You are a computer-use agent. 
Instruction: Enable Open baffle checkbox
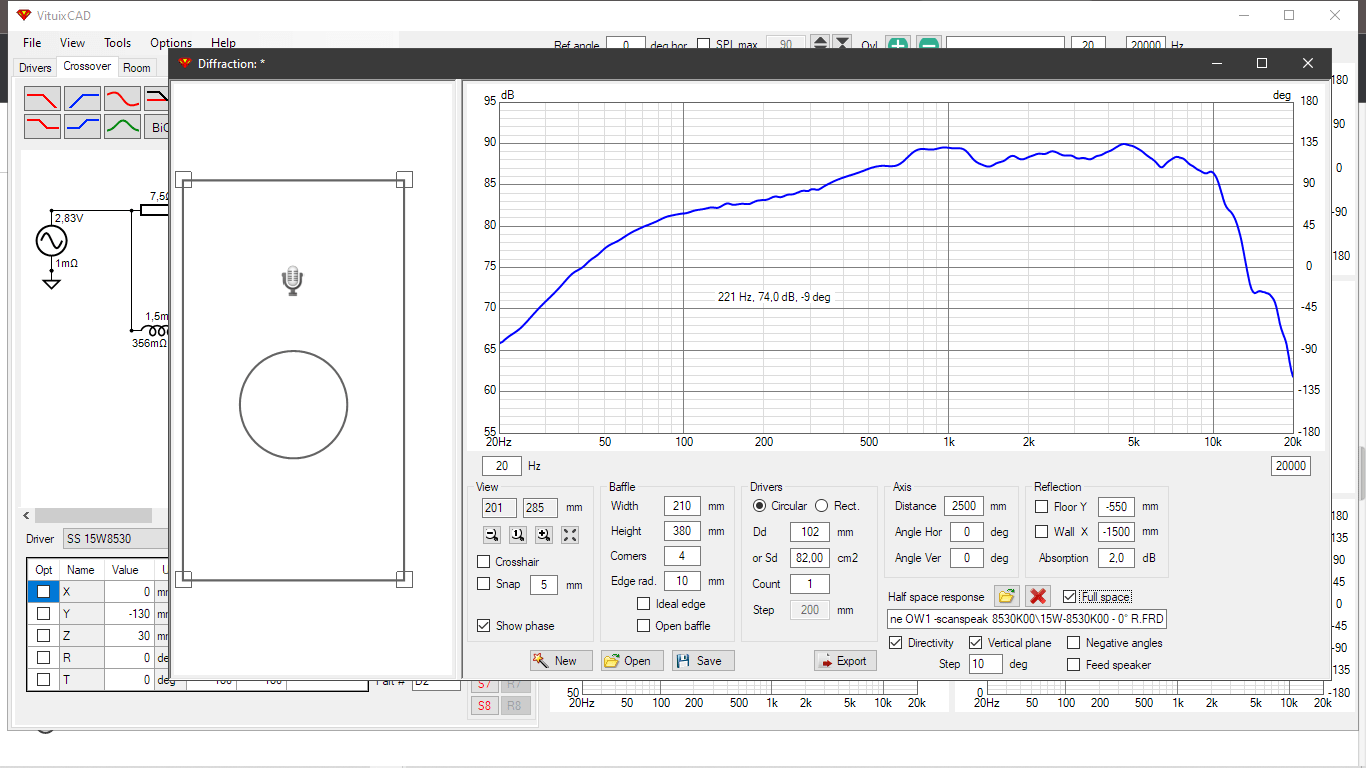tap(644, 626)
